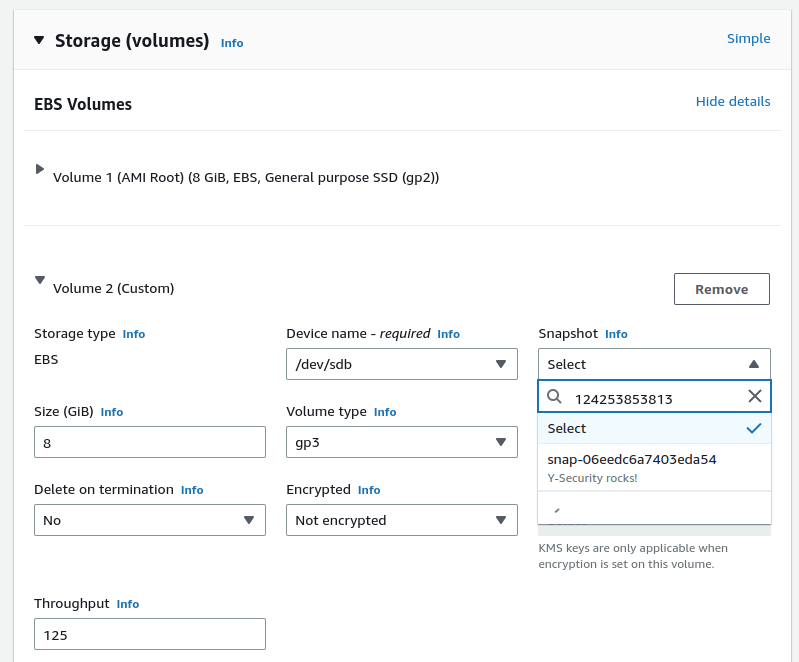
Task: Collapse Volume 2 (Custom) section
Action: click(40, 281)
